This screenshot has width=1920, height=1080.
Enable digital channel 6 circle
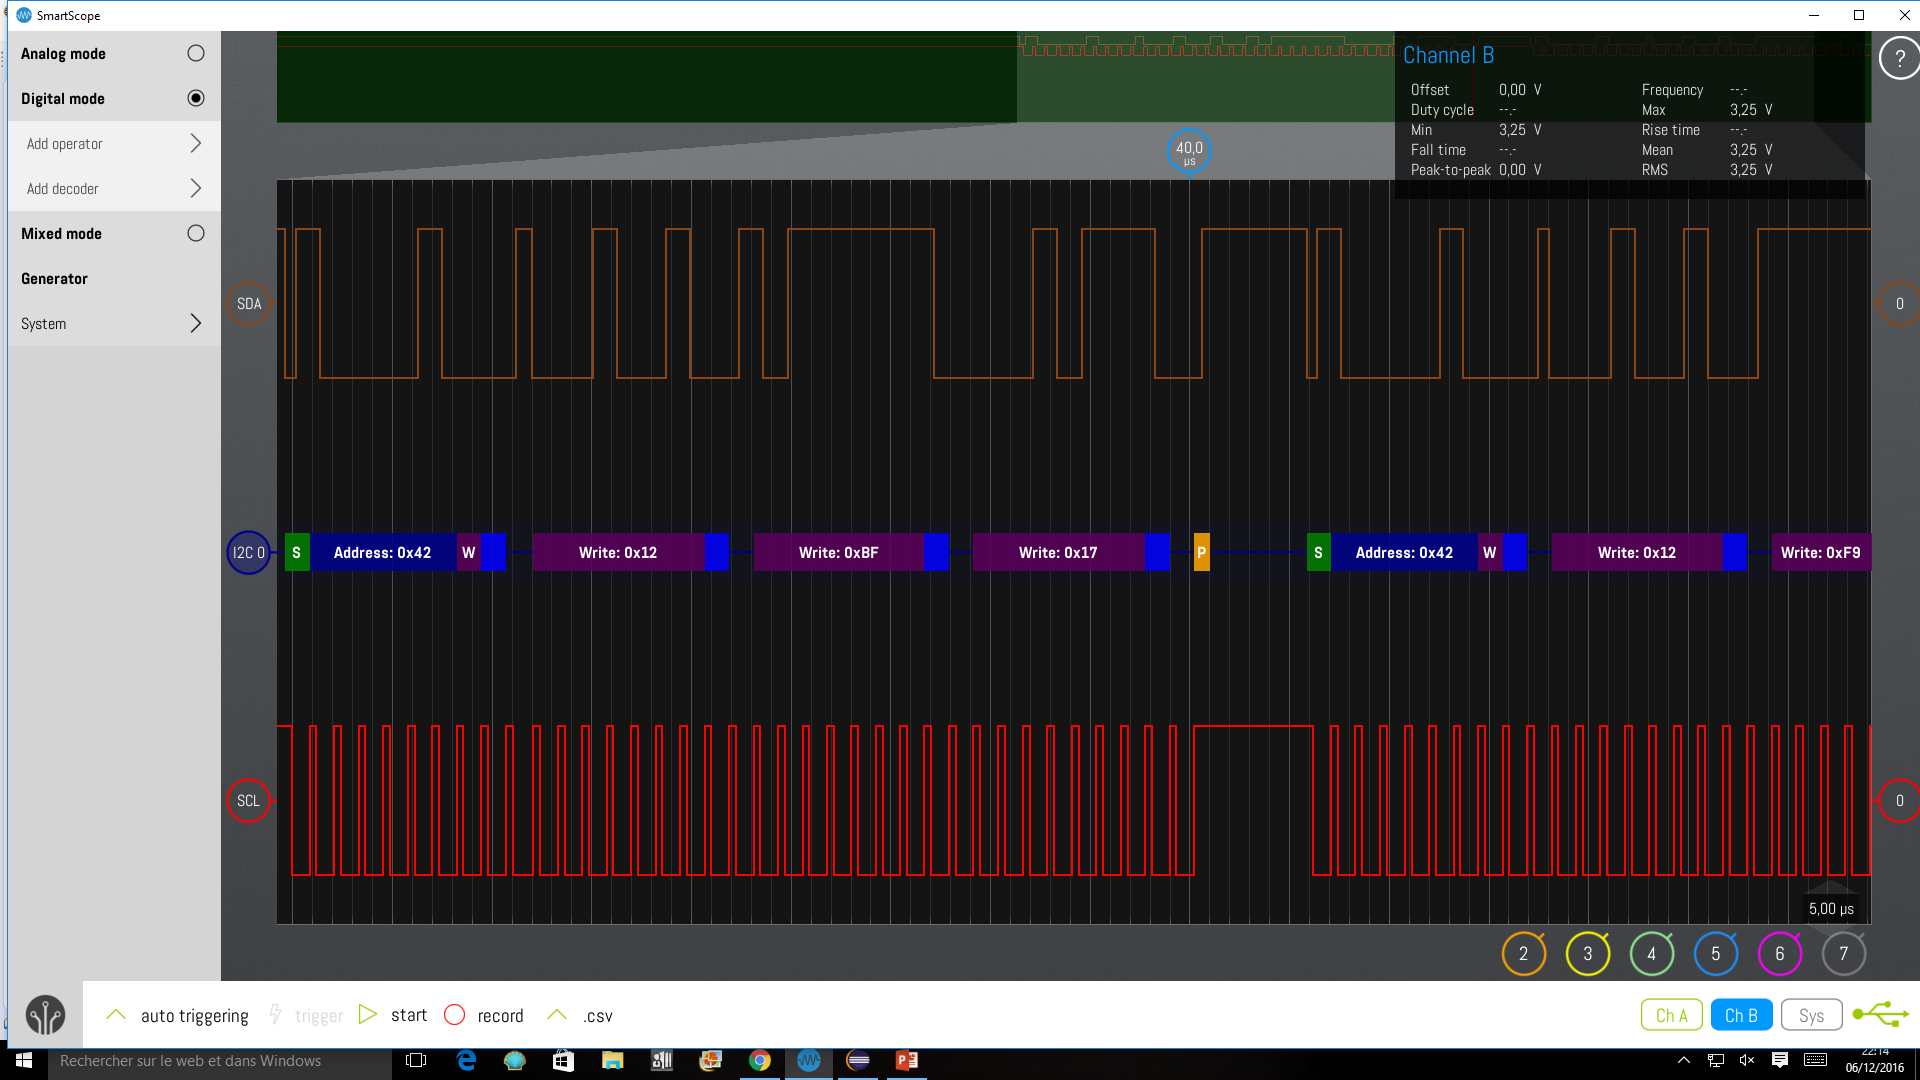click(1779, 954)
